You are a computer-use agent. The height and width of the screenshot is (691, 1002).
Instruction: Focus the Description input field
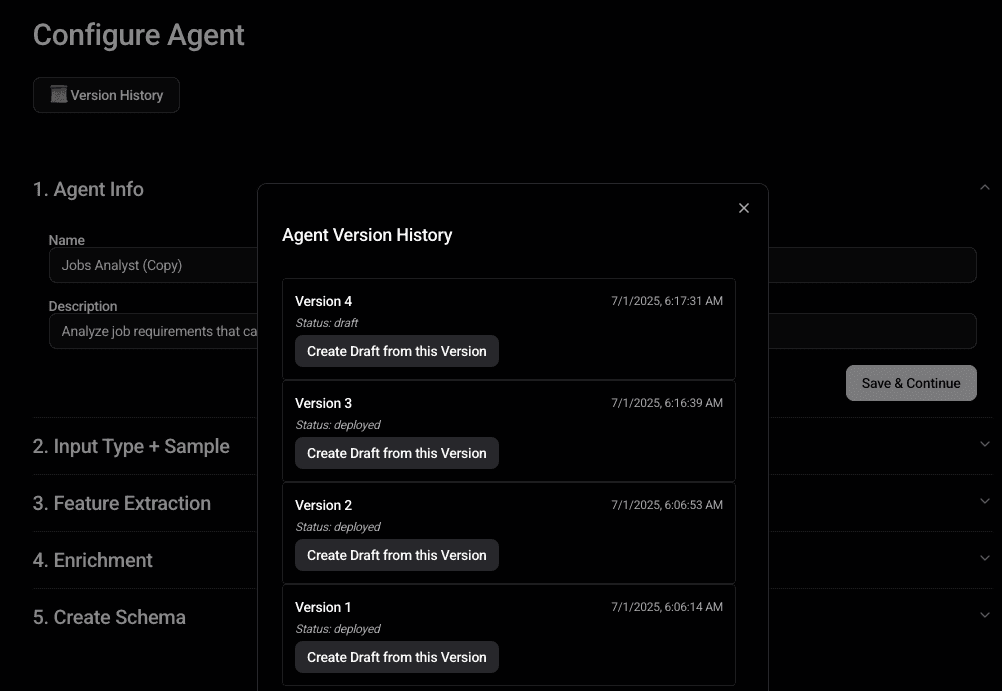(x=150, y=331)
